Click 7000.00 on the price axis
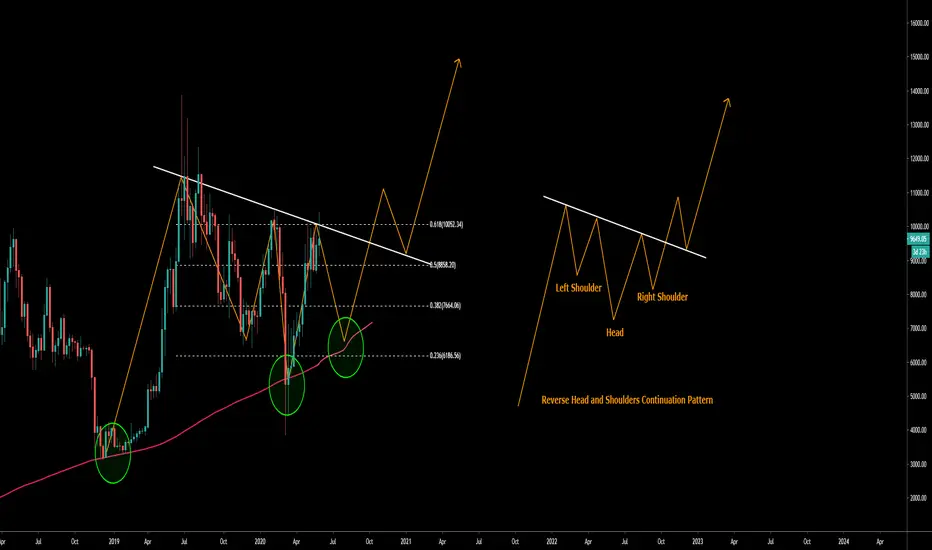 click(x=920, y=328)
